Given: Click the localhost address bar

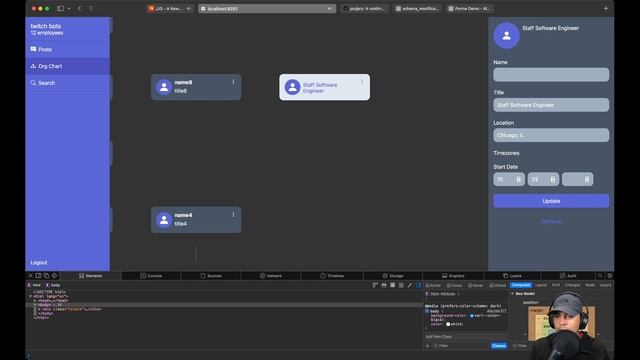Looking at the screenshot, I should [267, 9].
